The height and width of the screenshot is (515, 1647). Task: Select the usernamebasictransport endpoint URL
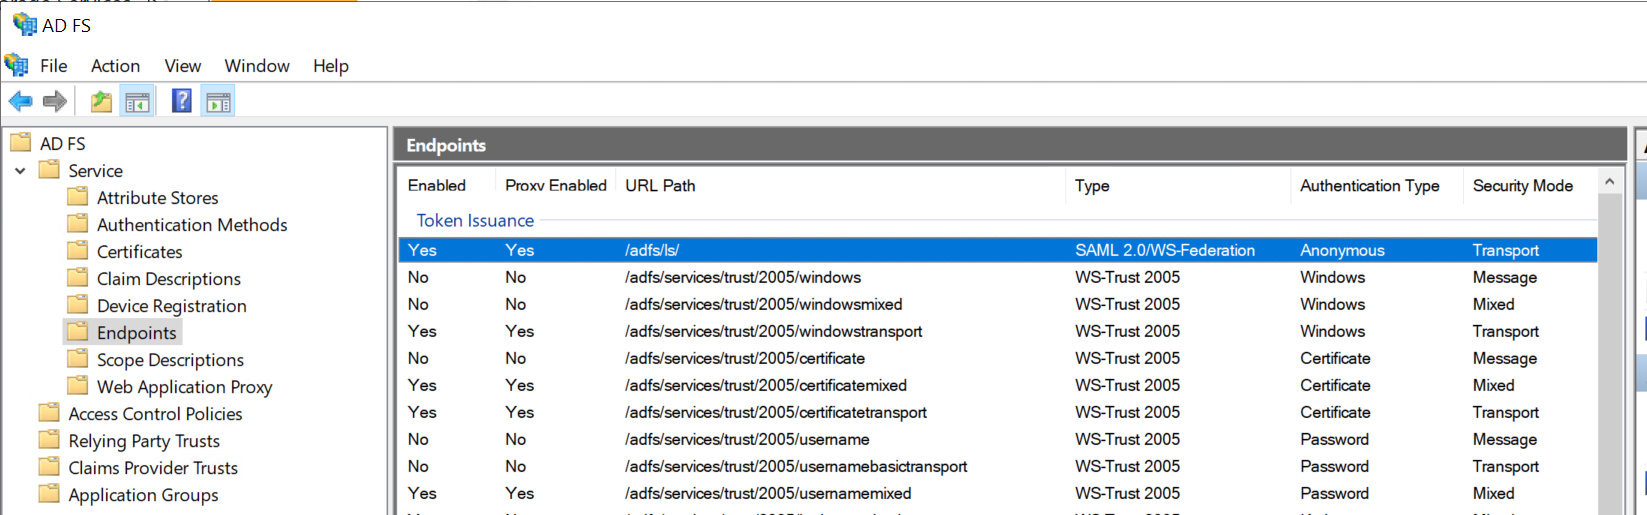[796, 466]
